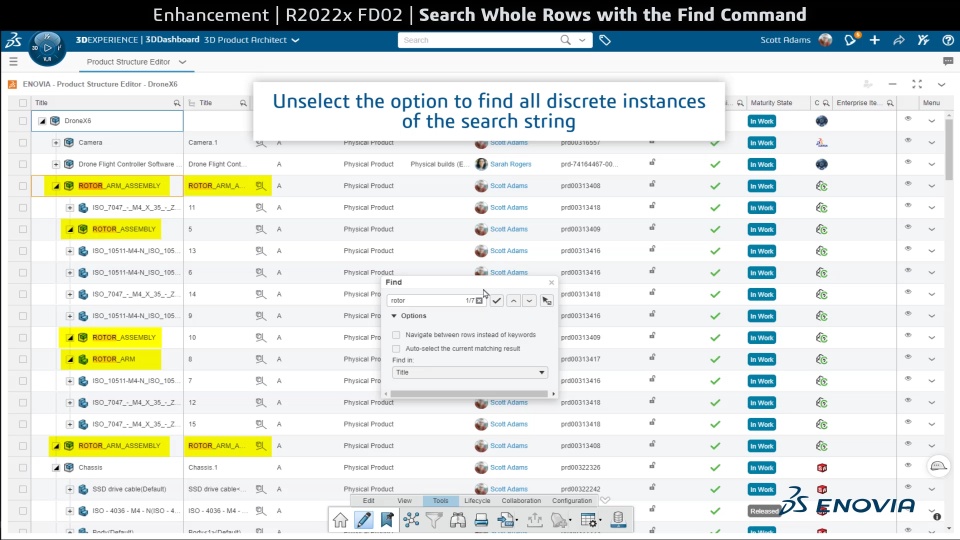Open the hamburger menu at top left

[13, 61]
